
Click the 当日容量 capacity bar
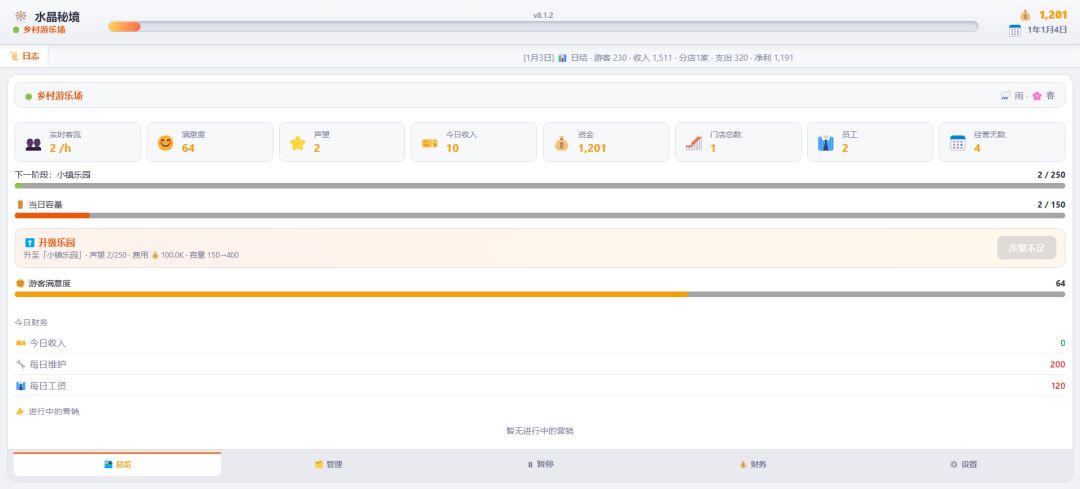pos(540,216)
